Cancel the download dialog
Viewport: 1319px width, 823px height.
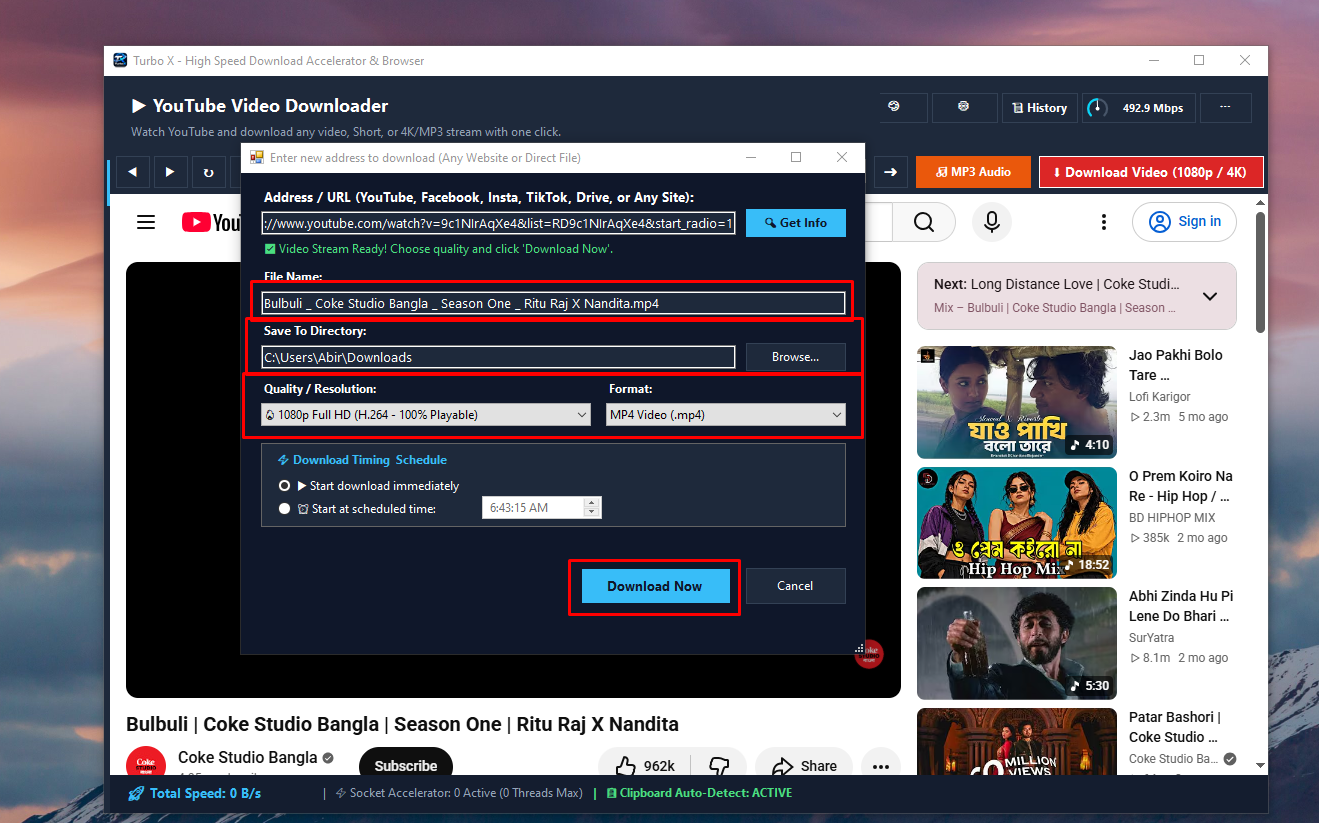click(x=796, y=586)
